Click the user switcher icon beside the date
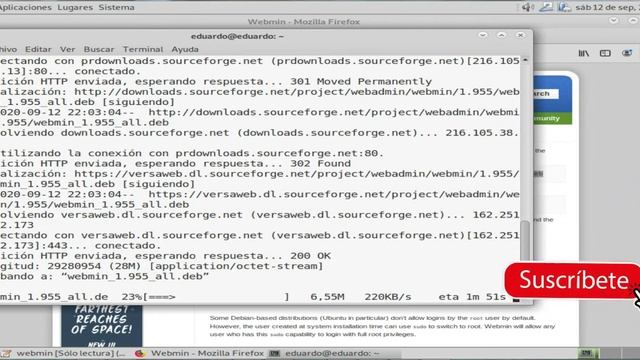 click(x=564, y=7)
